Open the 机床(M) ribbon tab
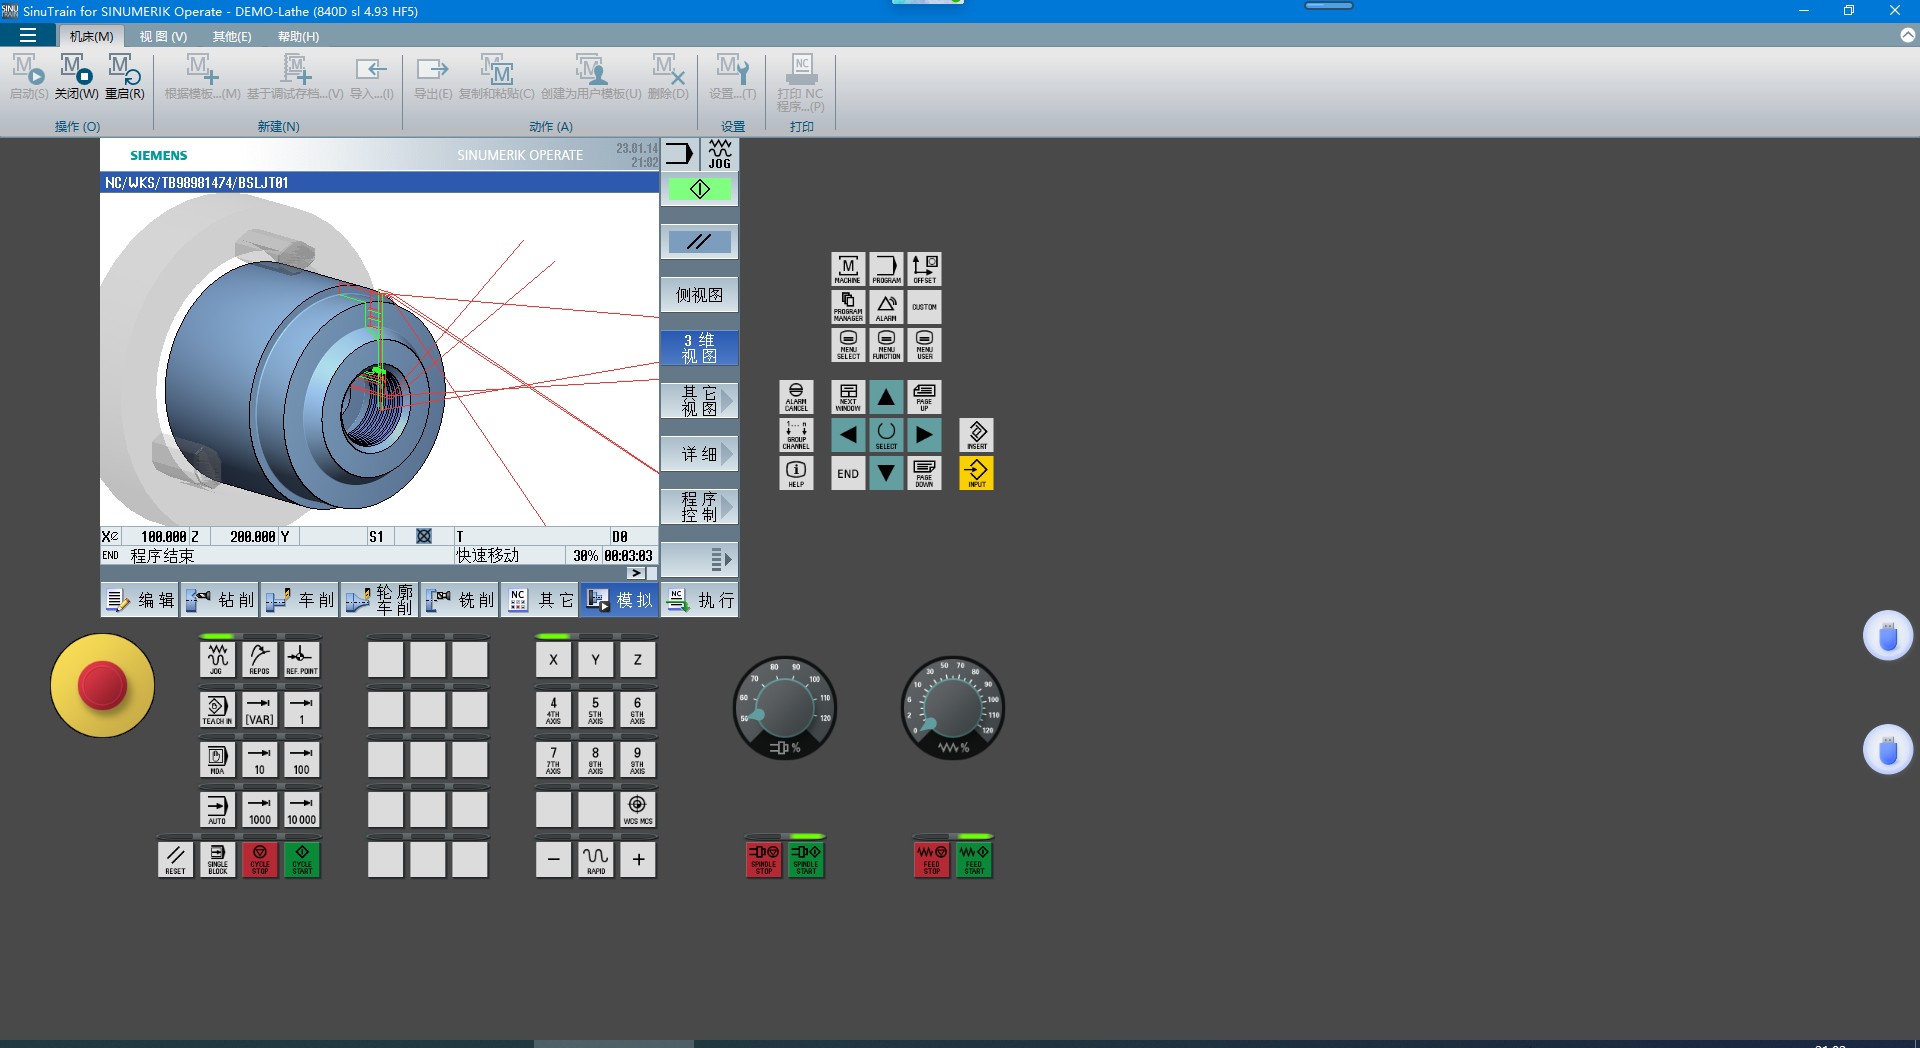The image size is (1920, 1048). [x=91, y=36]
